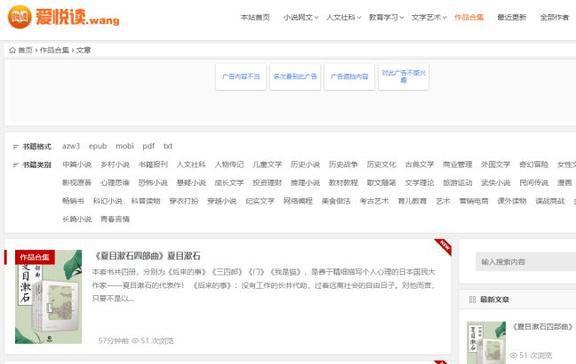Open article 《夏目漱石四部曲》夏目漱石 title
The image size is (576, 364).
pyautogui.click(x=147, y=256)
